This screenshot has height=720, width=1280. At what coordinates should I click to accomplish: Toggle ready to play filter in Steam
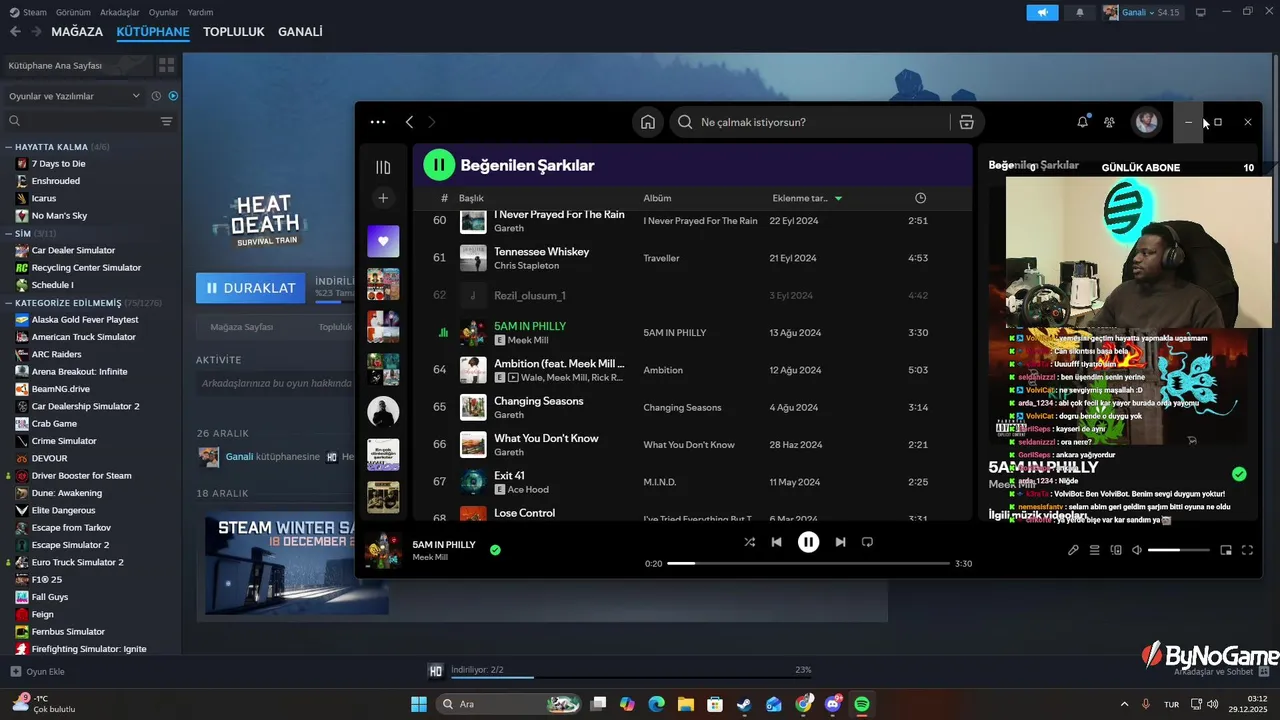[173, 96]
